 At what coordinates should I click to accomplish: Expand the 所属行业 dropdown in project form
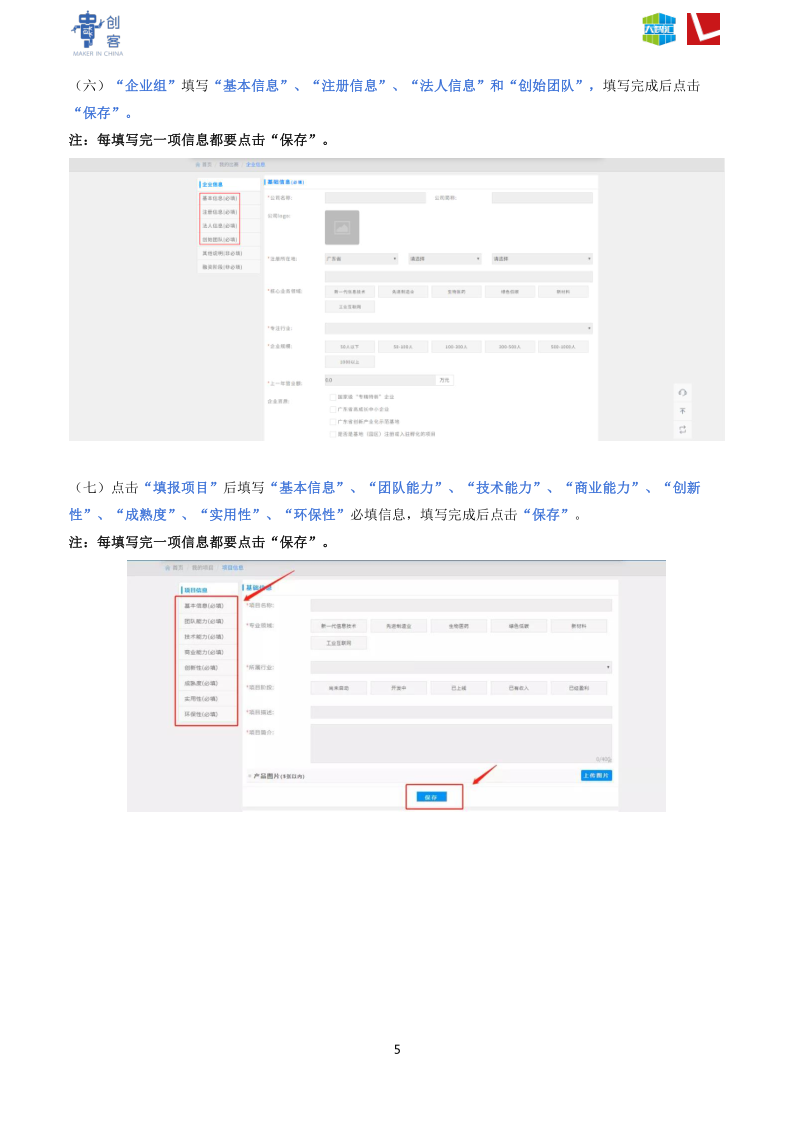[x=460, y=667]
